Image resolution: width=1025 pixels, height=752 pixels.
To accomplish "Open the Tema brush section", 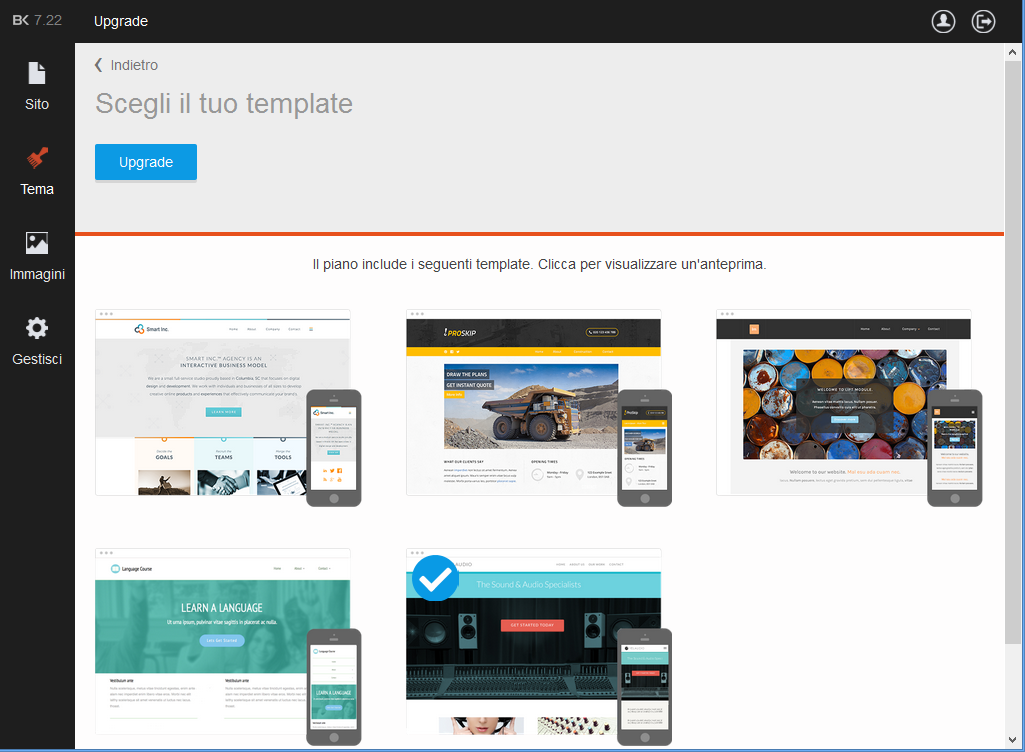I will [37, 171].
